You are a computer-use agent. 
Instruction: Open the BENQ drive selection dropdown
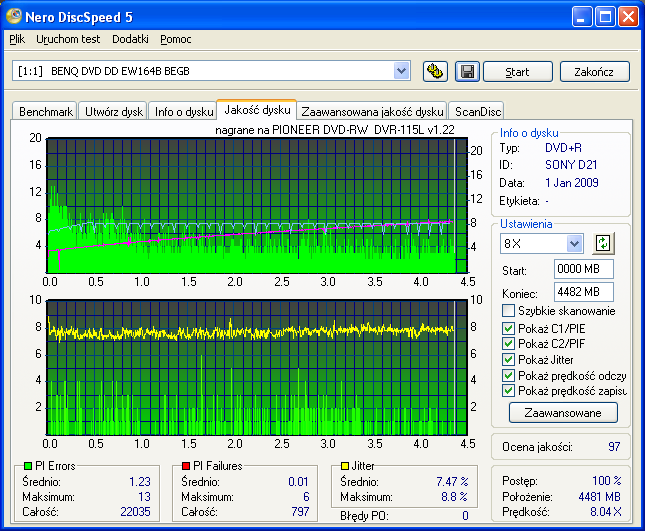pyautogui.click(x=401, y=71)
